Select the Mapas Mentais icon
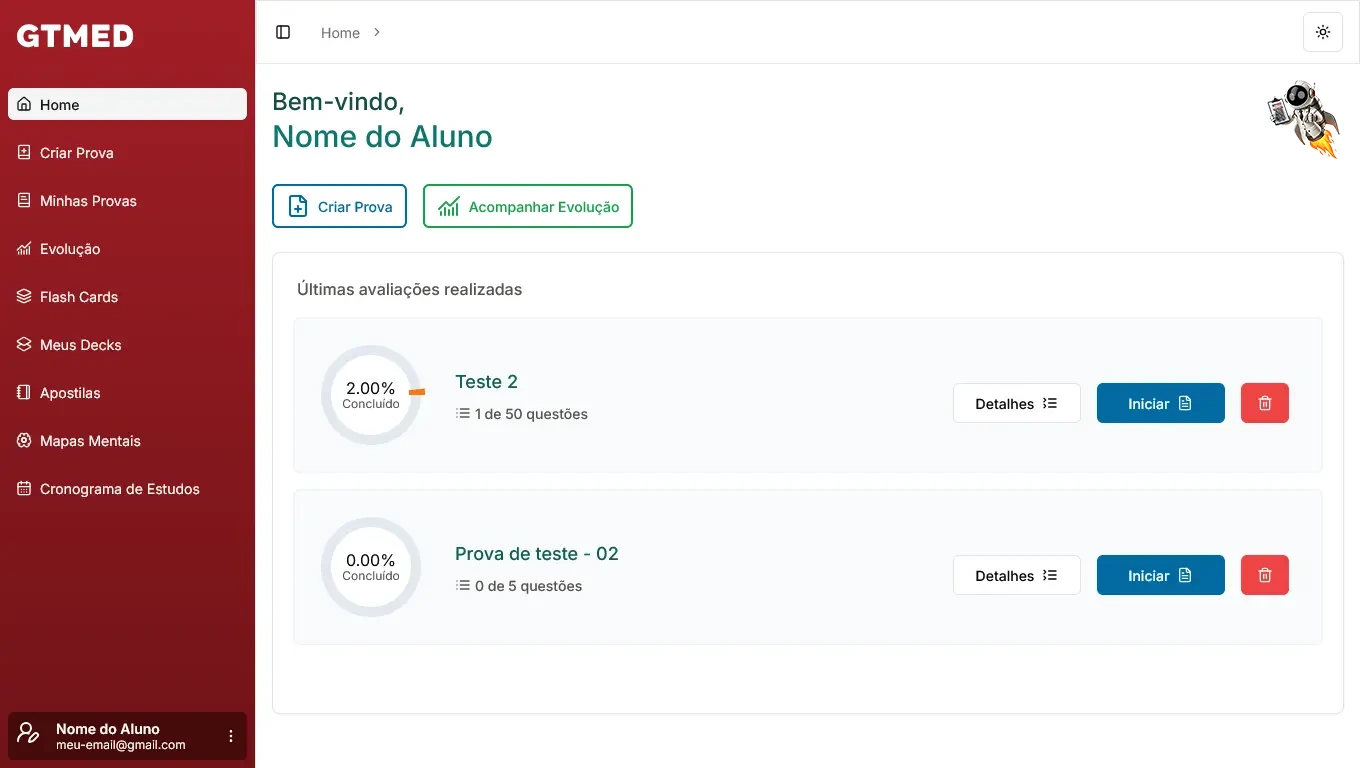The height and width of the screenshot is (768, 1360). pyautogui.click(x=24, y=441)
